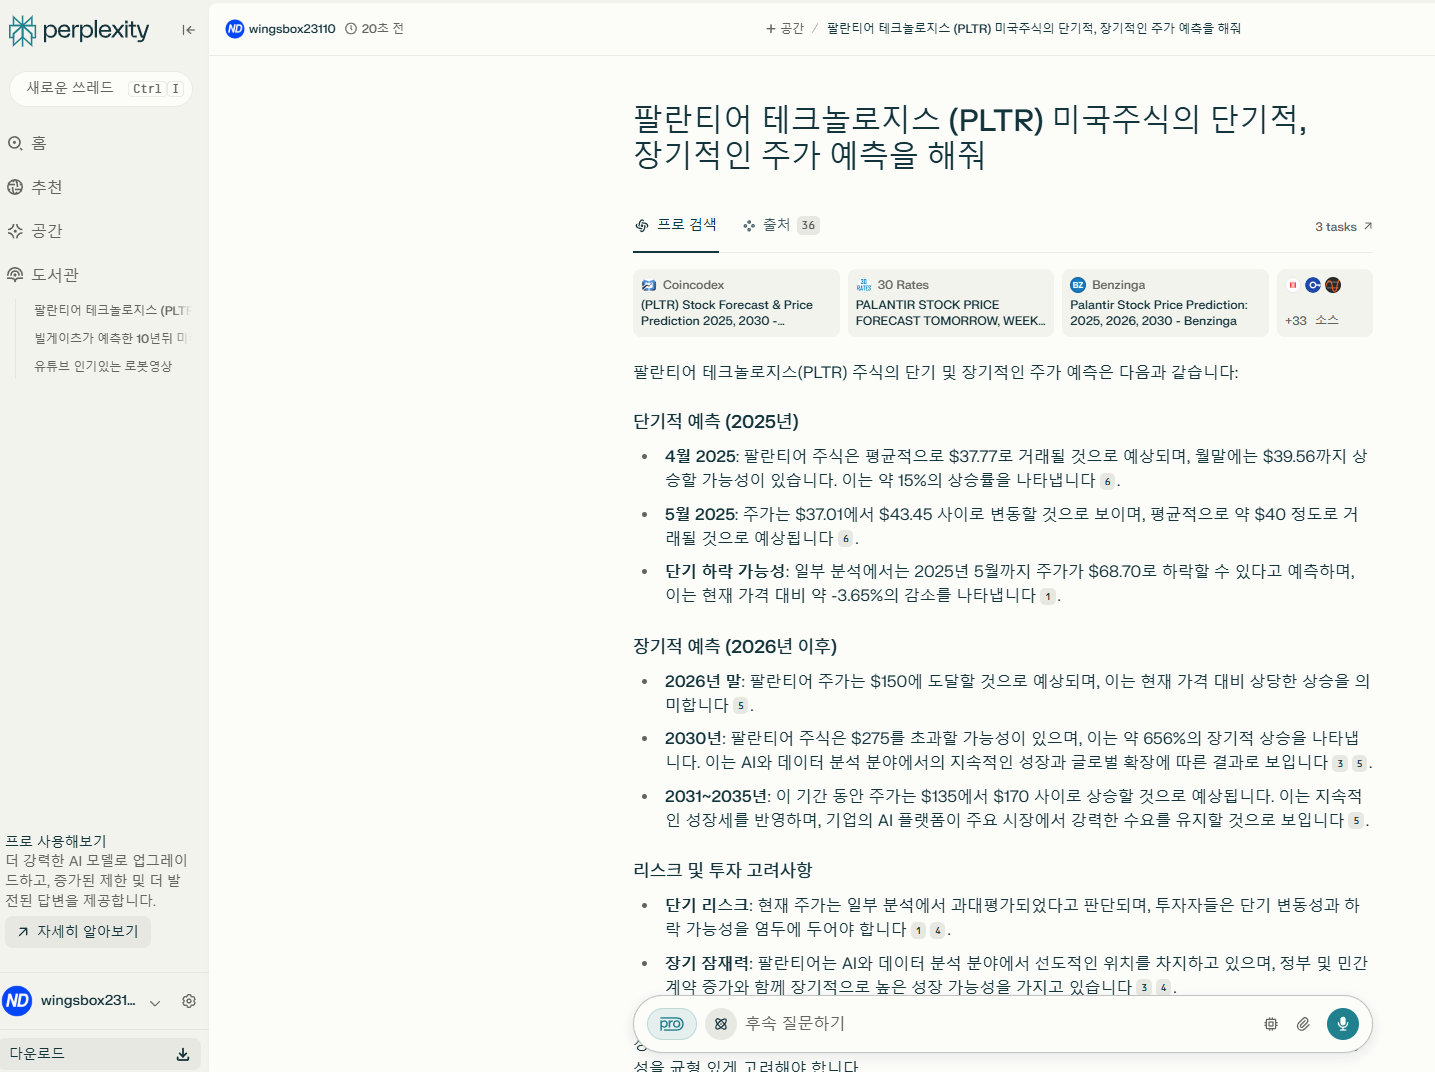Open 팔란티어 테크놀로지스 thread in library
Screen dimensions: 1435x1072
[x=111, y=311]
